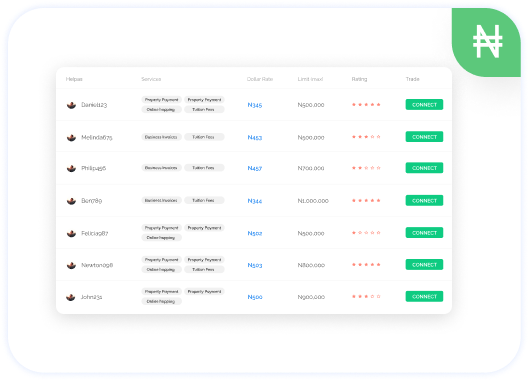This screenshot has width=529, height=381.
Task: Select Business Invoices tag for Melinda675
Action: pyautogui.click(x=161, y=137)
